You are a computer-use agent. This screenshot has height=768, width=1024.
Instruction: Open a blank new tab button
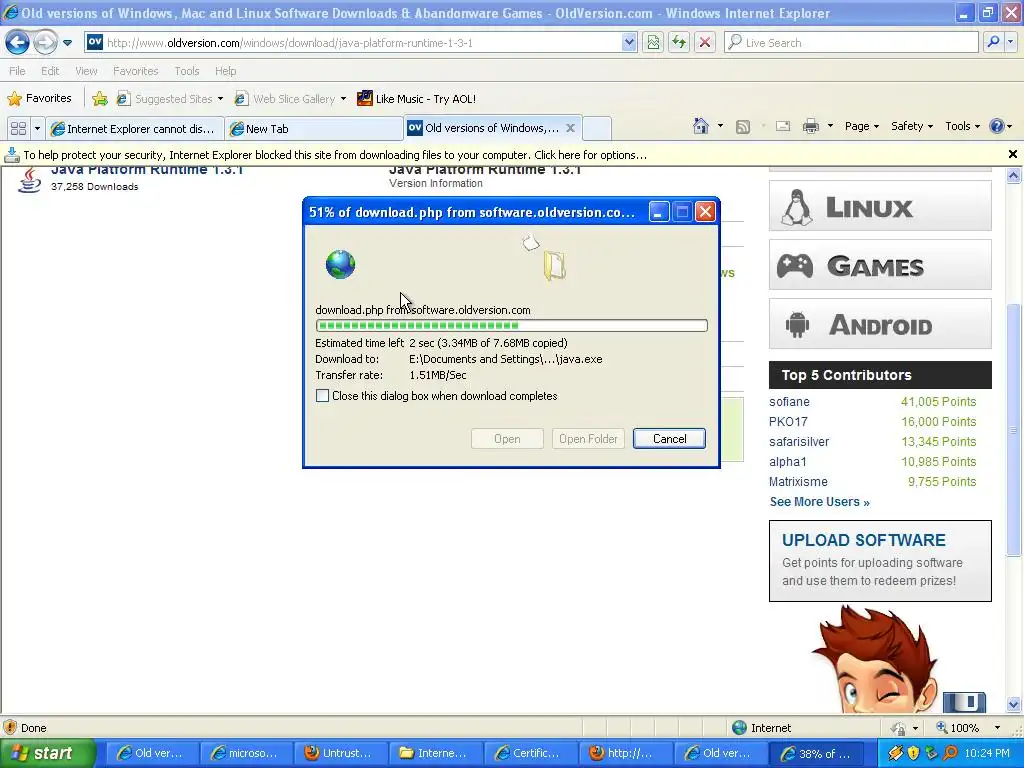pos(596,129)
